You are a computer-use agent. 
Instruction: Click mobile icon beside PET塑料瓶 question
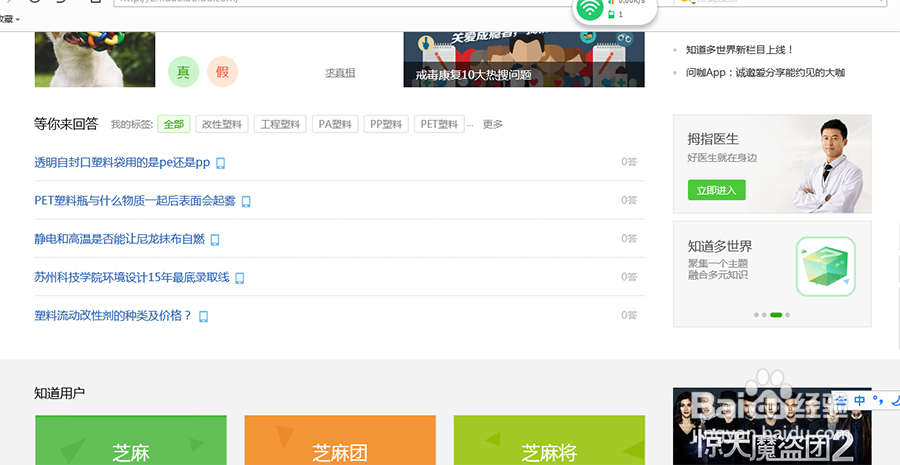(246, 202)
